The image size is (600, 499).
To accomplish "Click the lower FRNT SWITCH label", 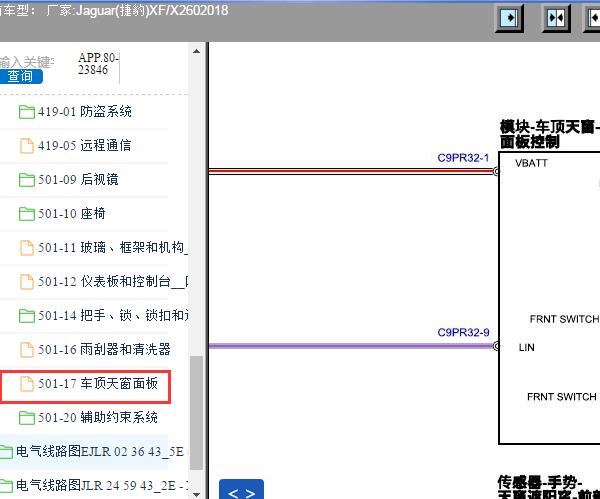I will (x=562, y=397).
